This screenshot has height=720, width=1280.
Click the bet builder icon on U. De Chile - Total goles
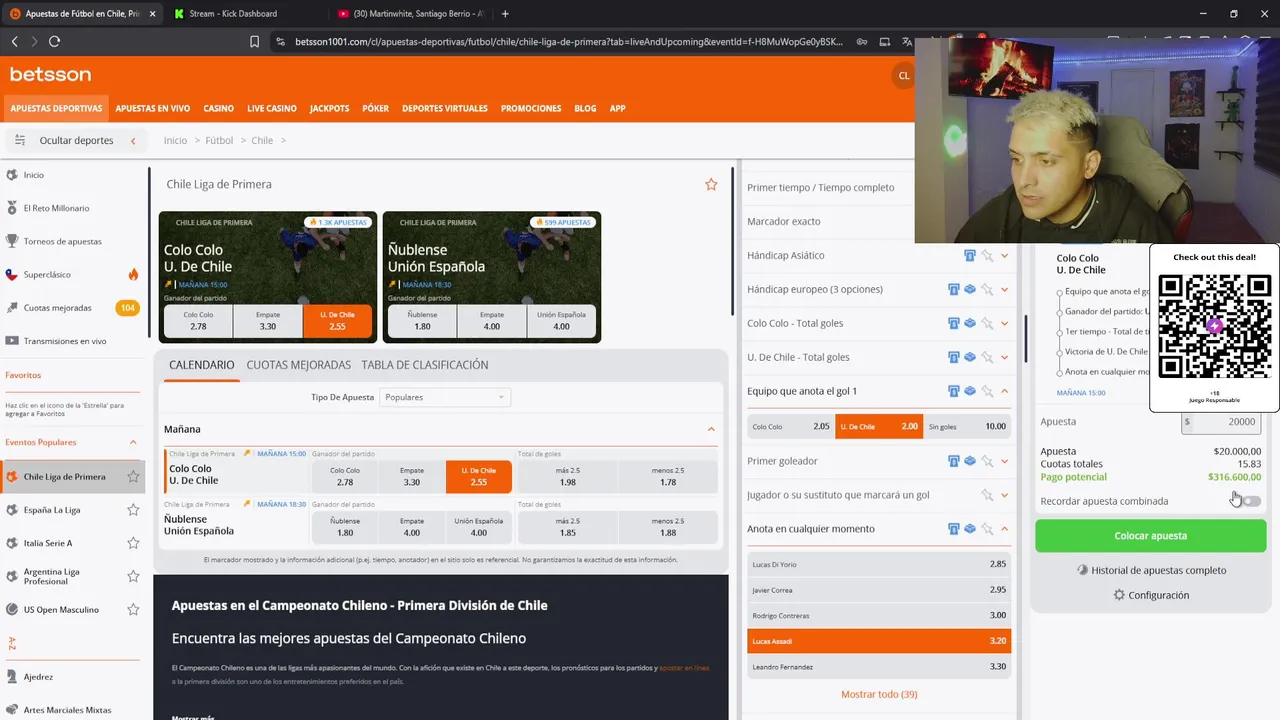[954, 358]
